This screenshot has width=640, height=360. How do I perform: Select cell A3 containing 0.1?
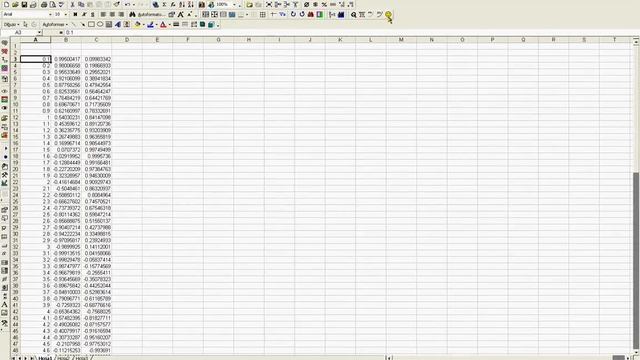[36, 59]
